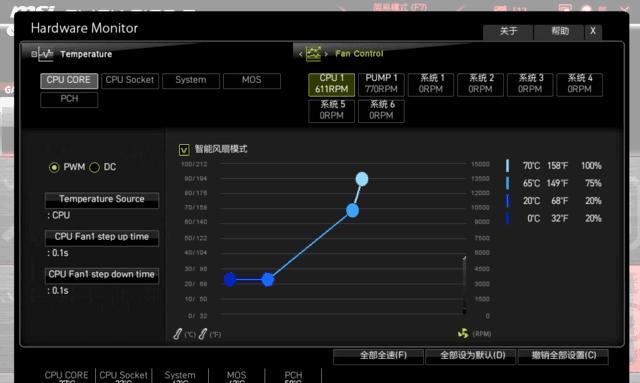640x383 pixels.
Task: Click CPU CORE reading in bottom bar
Action: tap(67, 376)
